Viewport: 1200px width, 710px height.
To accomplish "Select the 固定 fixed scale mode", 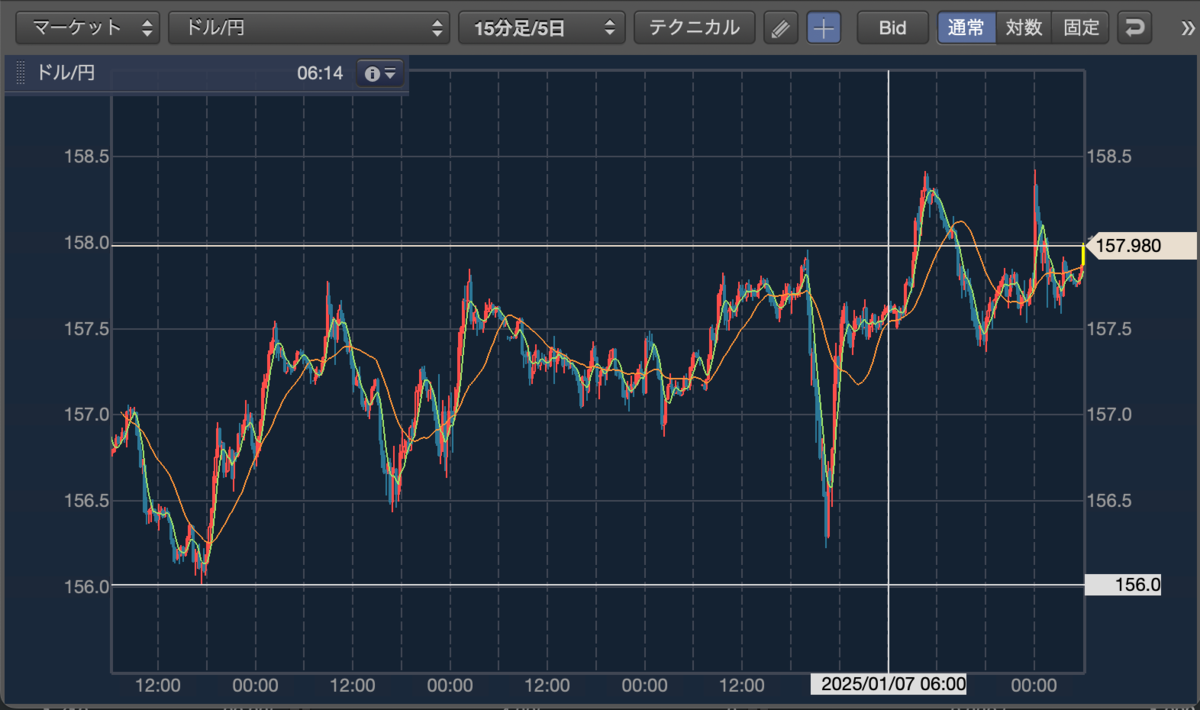I will (1081, 28).
